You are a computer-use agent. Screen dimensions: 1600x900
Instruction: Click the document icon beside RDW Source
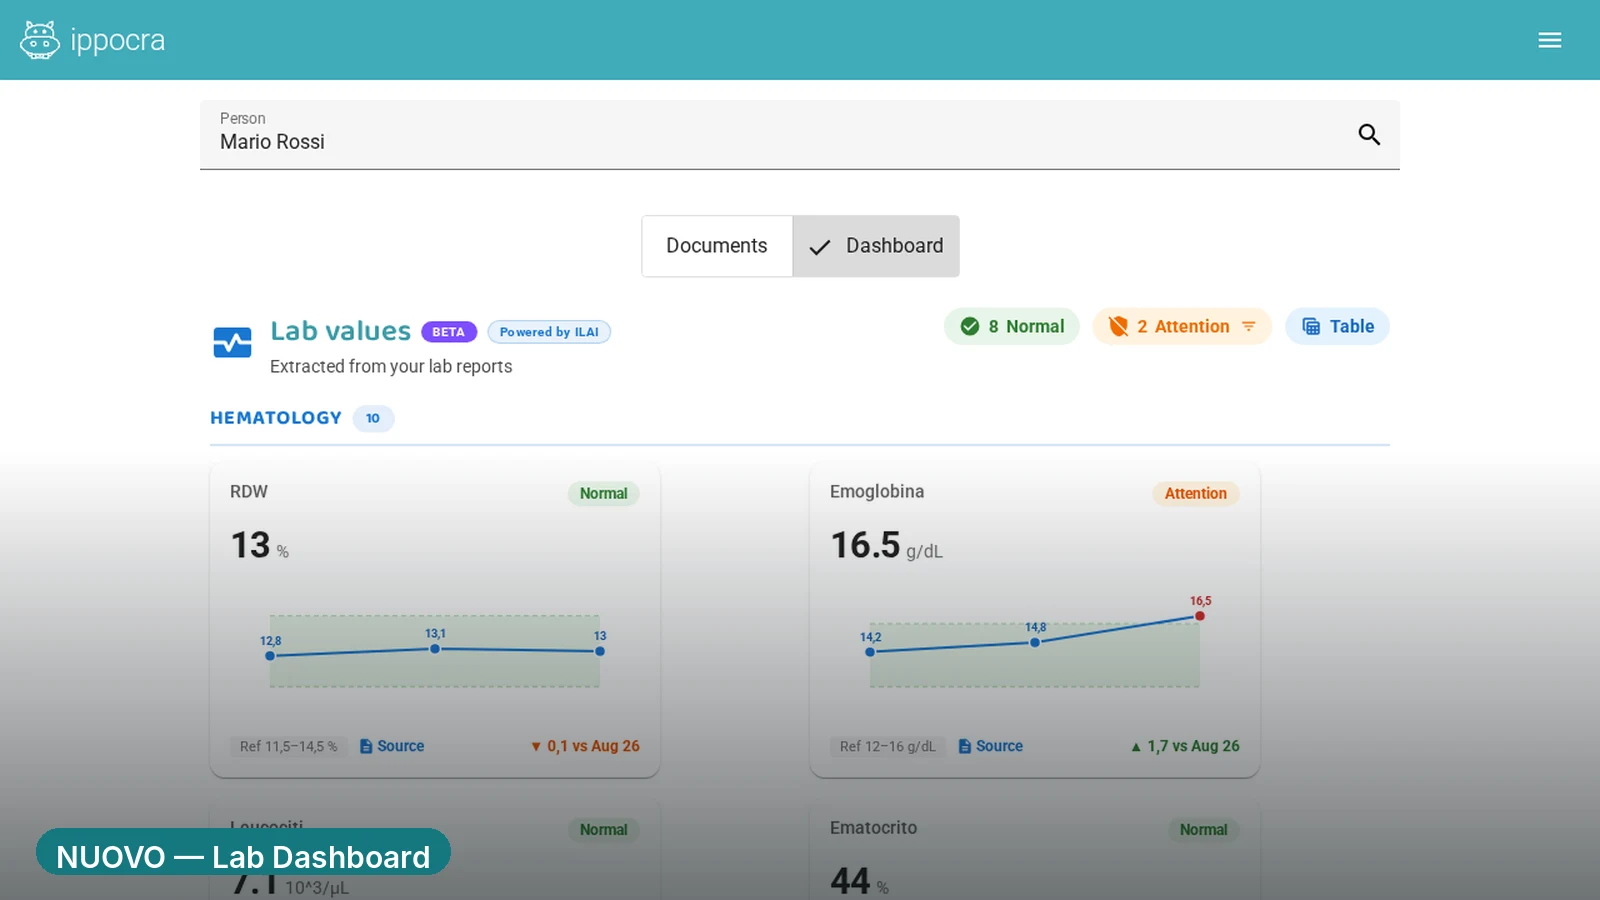(366, 746)
